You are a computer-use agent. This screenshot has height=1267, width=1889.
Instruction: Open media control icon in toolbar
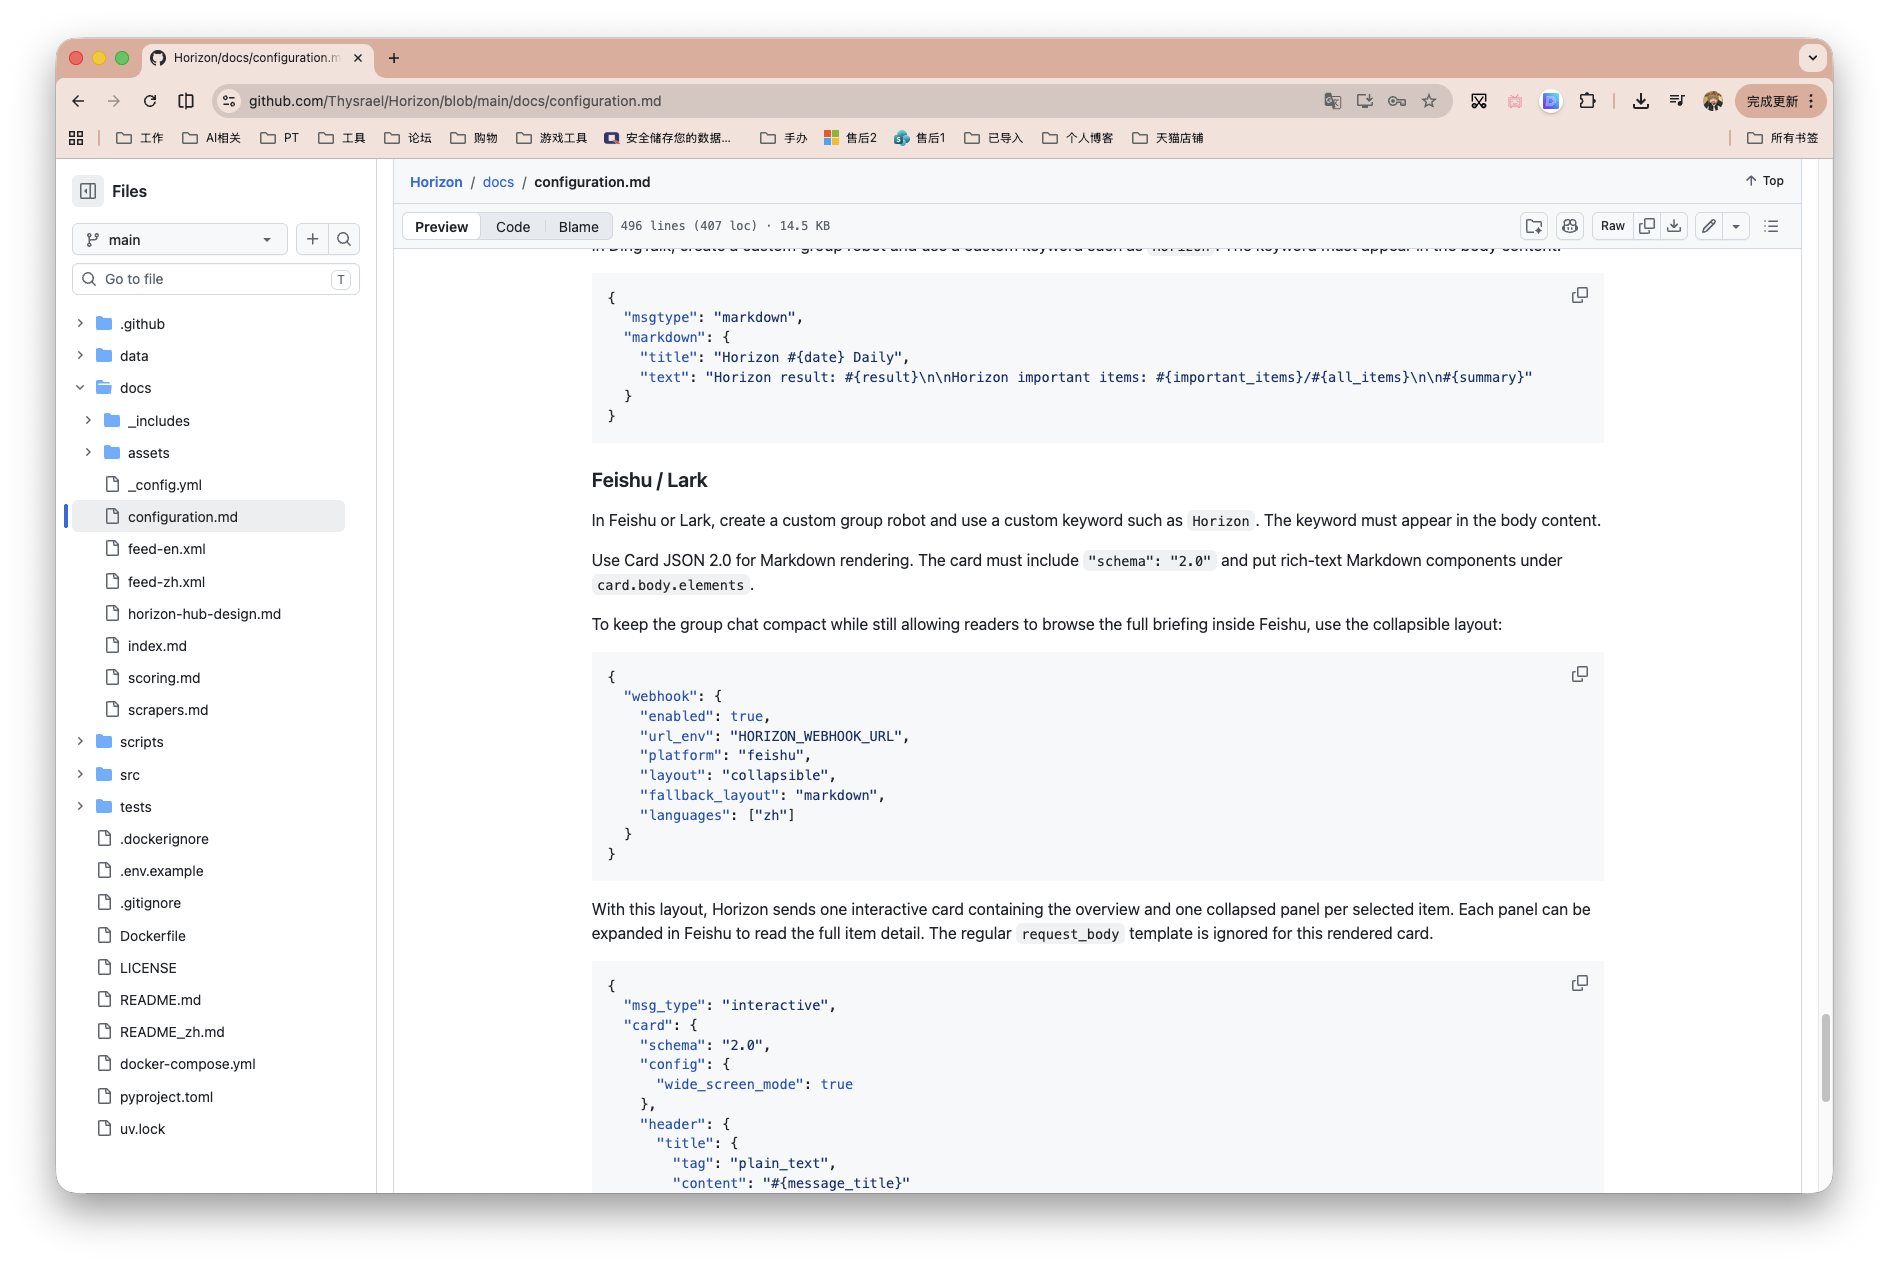1677,101
